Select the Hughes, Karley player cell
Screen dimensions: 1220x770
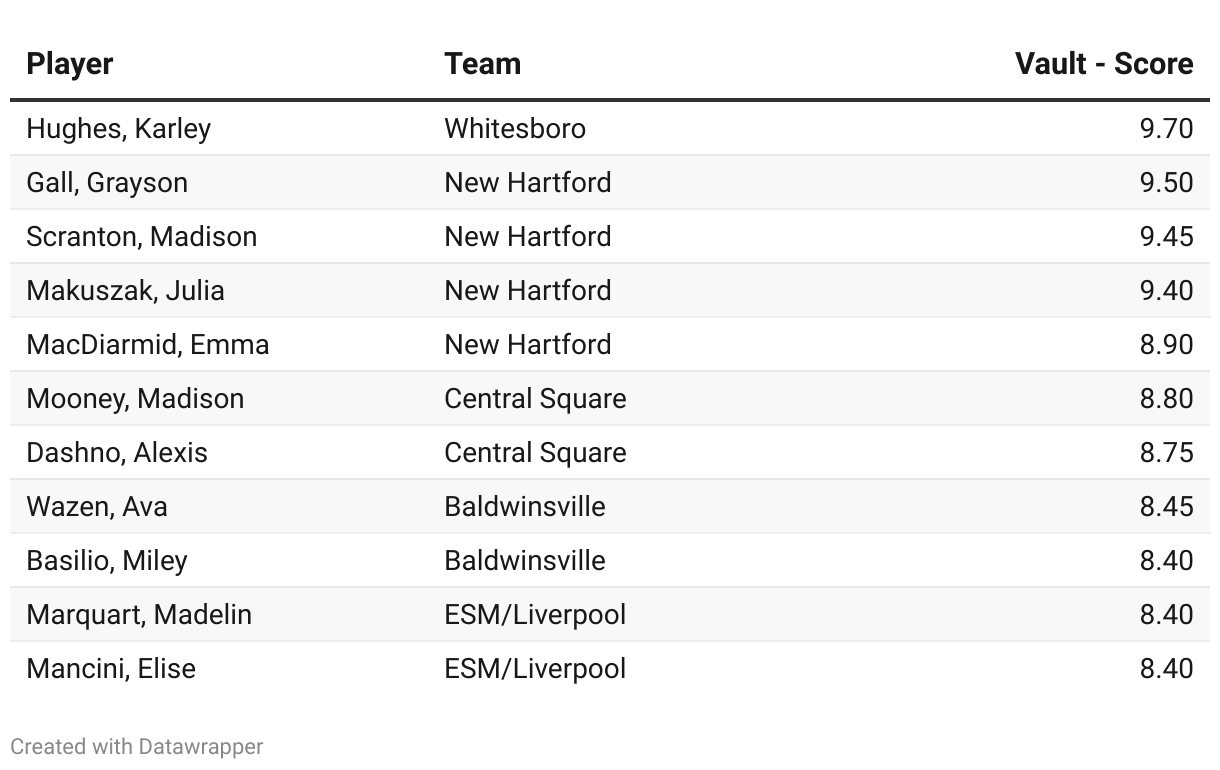pos(119,129)
